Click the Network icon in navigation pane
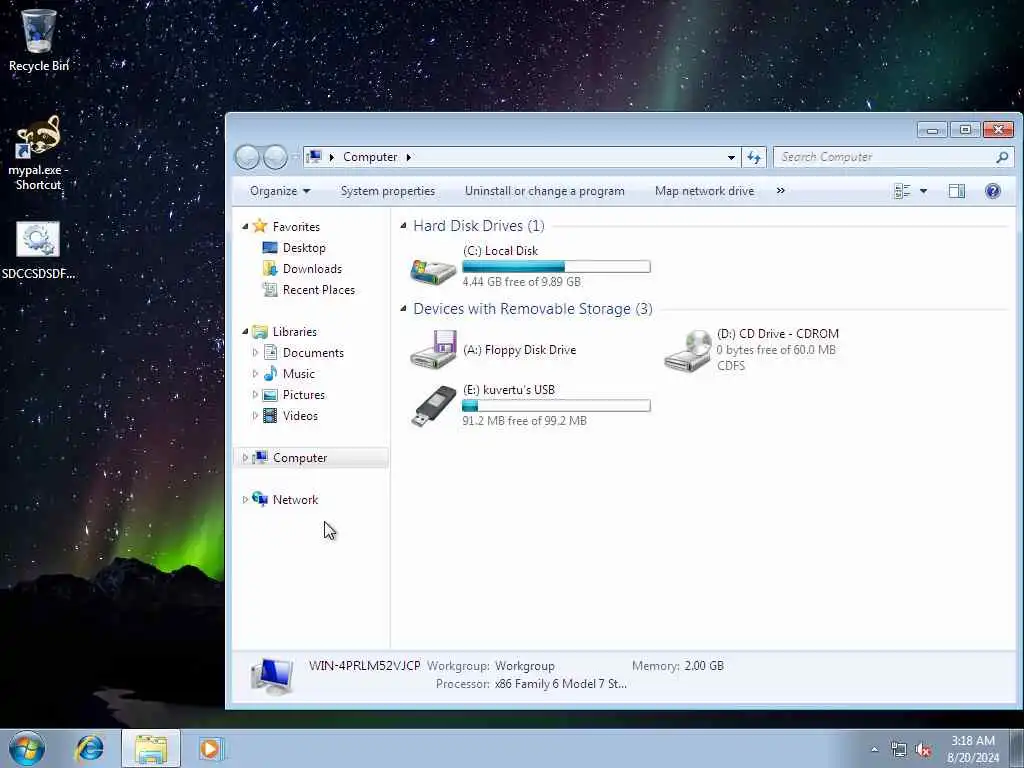Viewport: 1024px width, 768px height. (260, 499)
